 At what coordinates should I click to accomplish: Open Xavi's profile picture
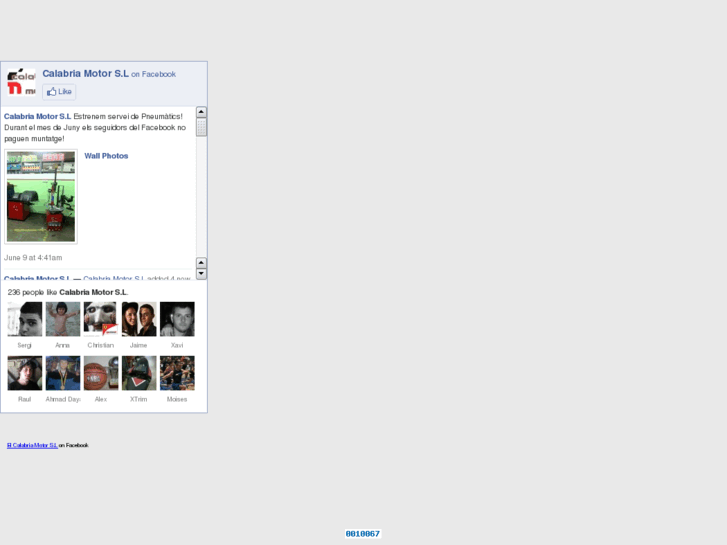[x=177, y=319]
